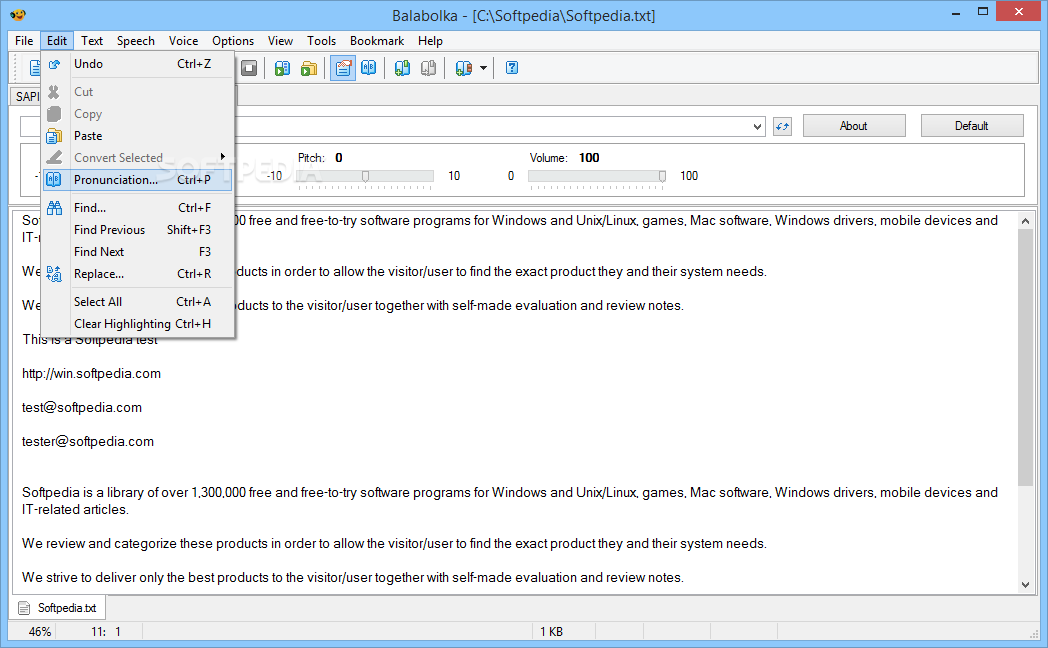Open the Tools menu
This screenshot has height=648, width=1048.
pos(321,41)
